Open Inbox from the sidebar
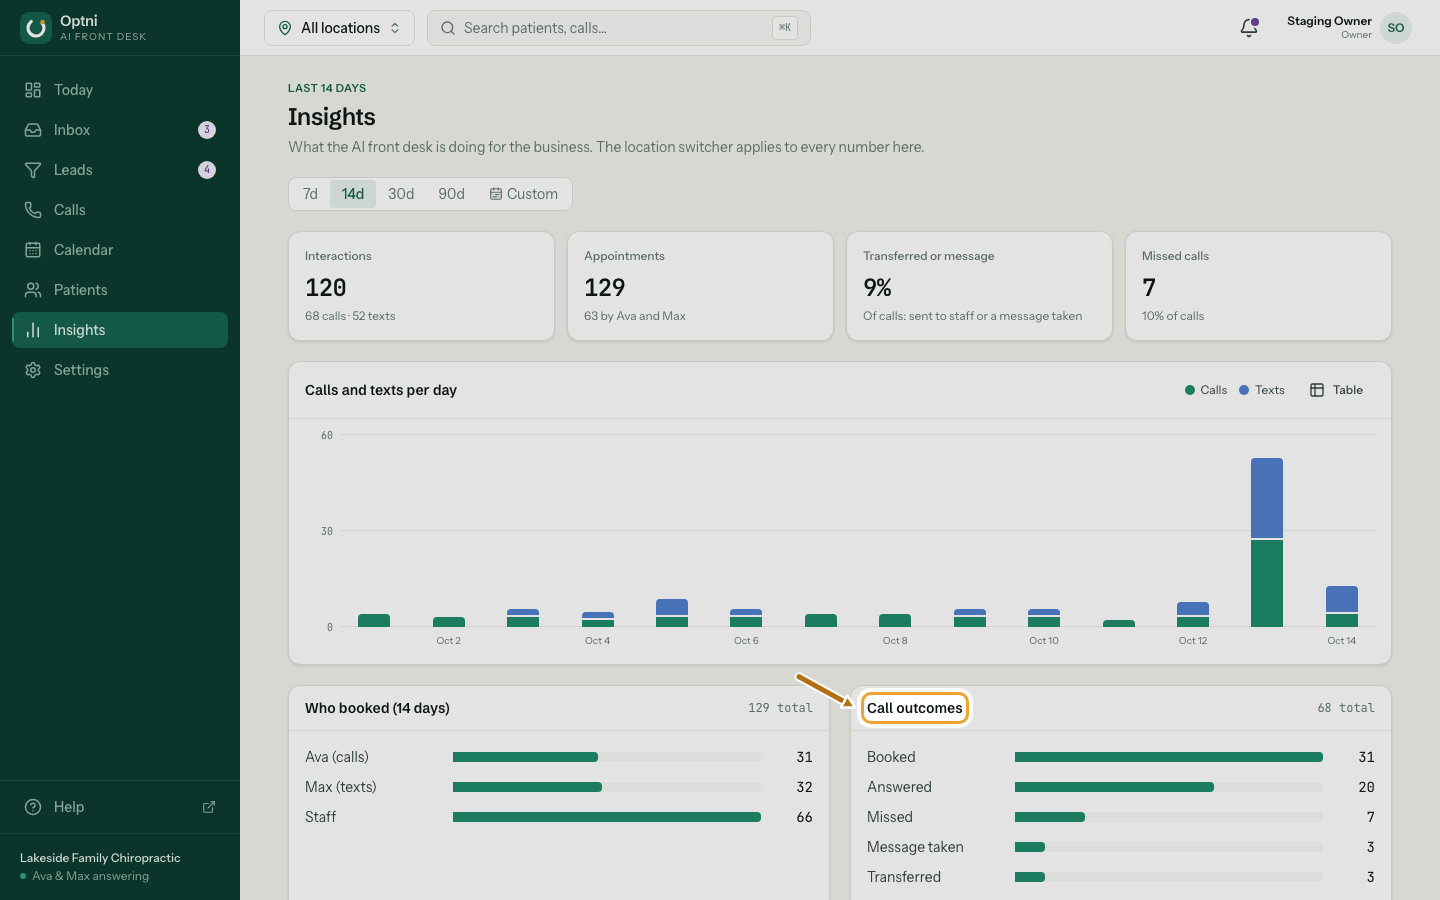Screen dimensions: 1440x900 pos(120,130)
